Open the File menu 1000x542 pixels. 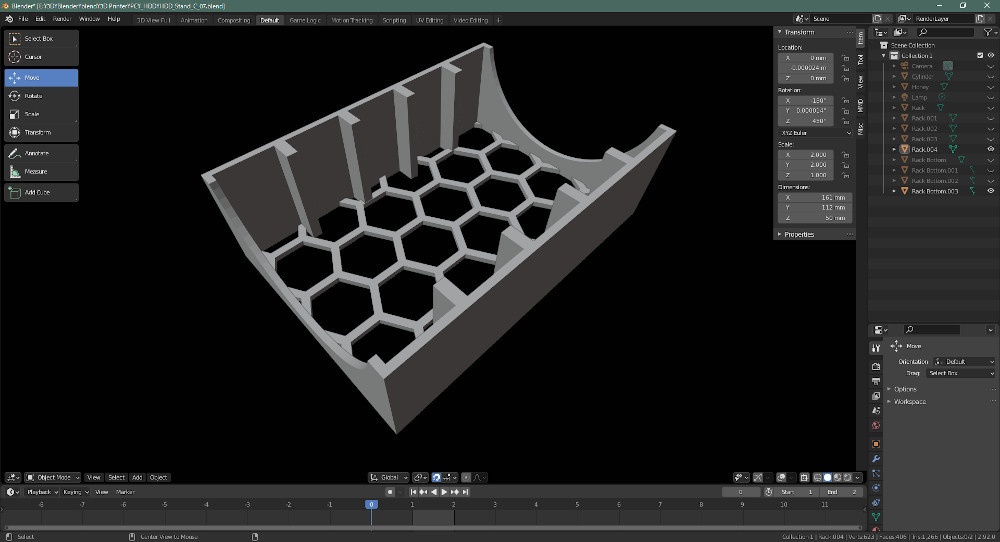tap(24, 19)
